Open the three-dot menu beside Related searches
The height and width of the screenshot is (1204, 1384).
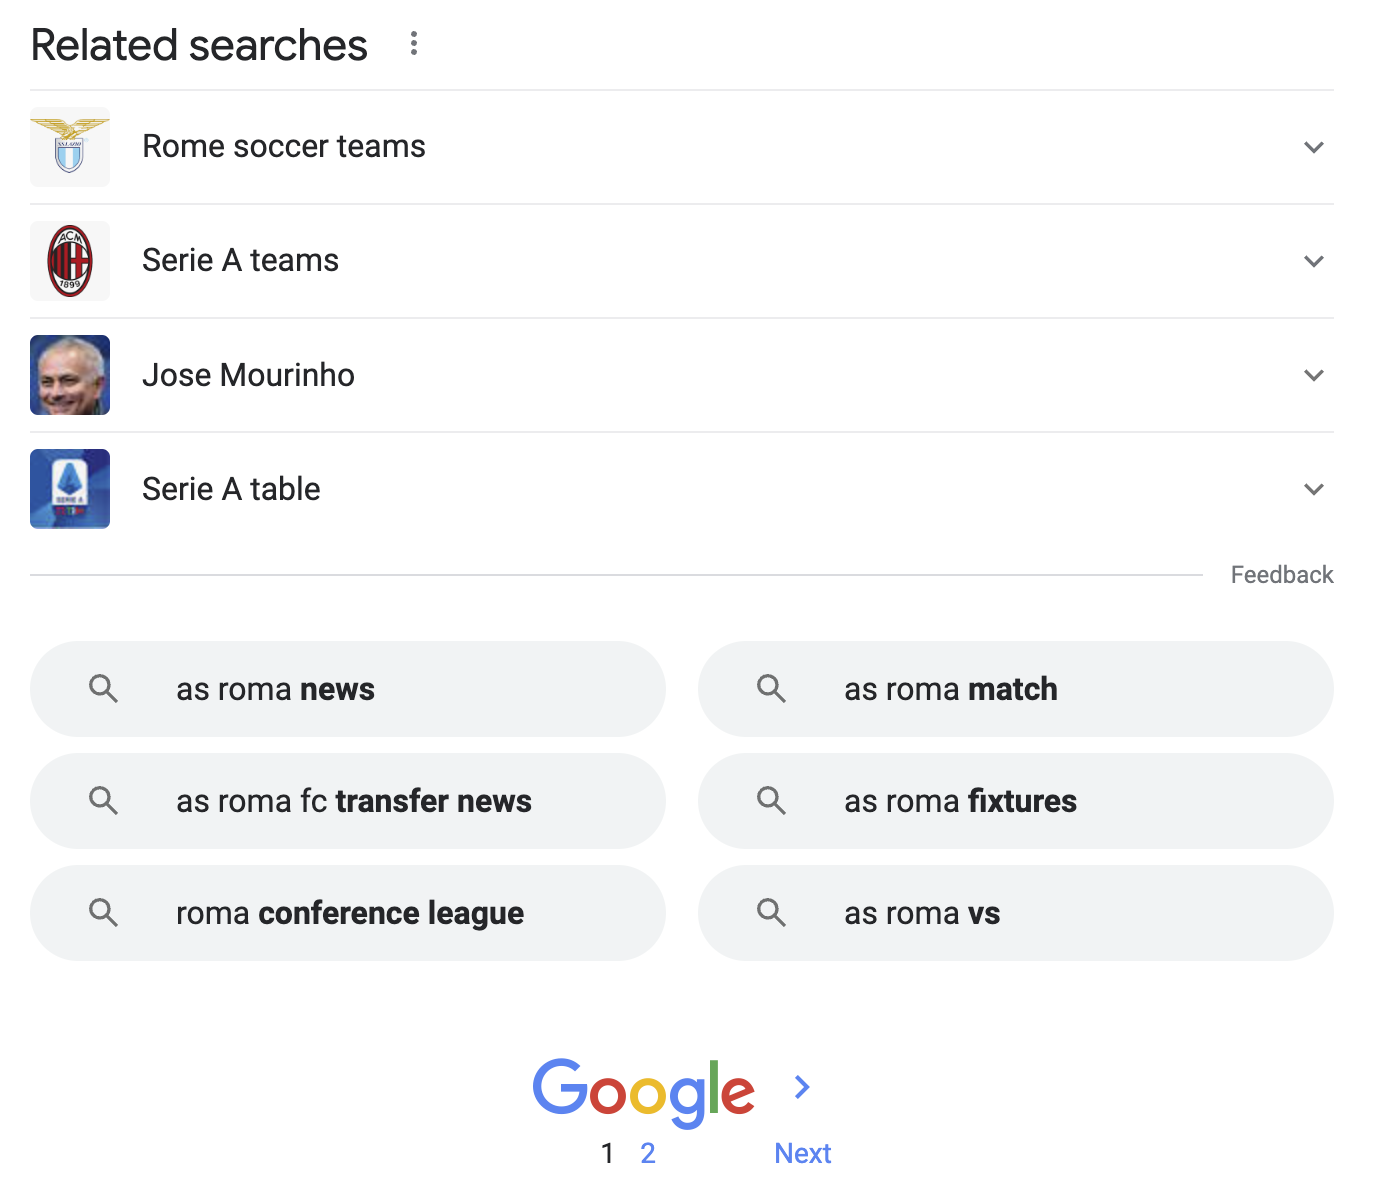click(414, 43)
